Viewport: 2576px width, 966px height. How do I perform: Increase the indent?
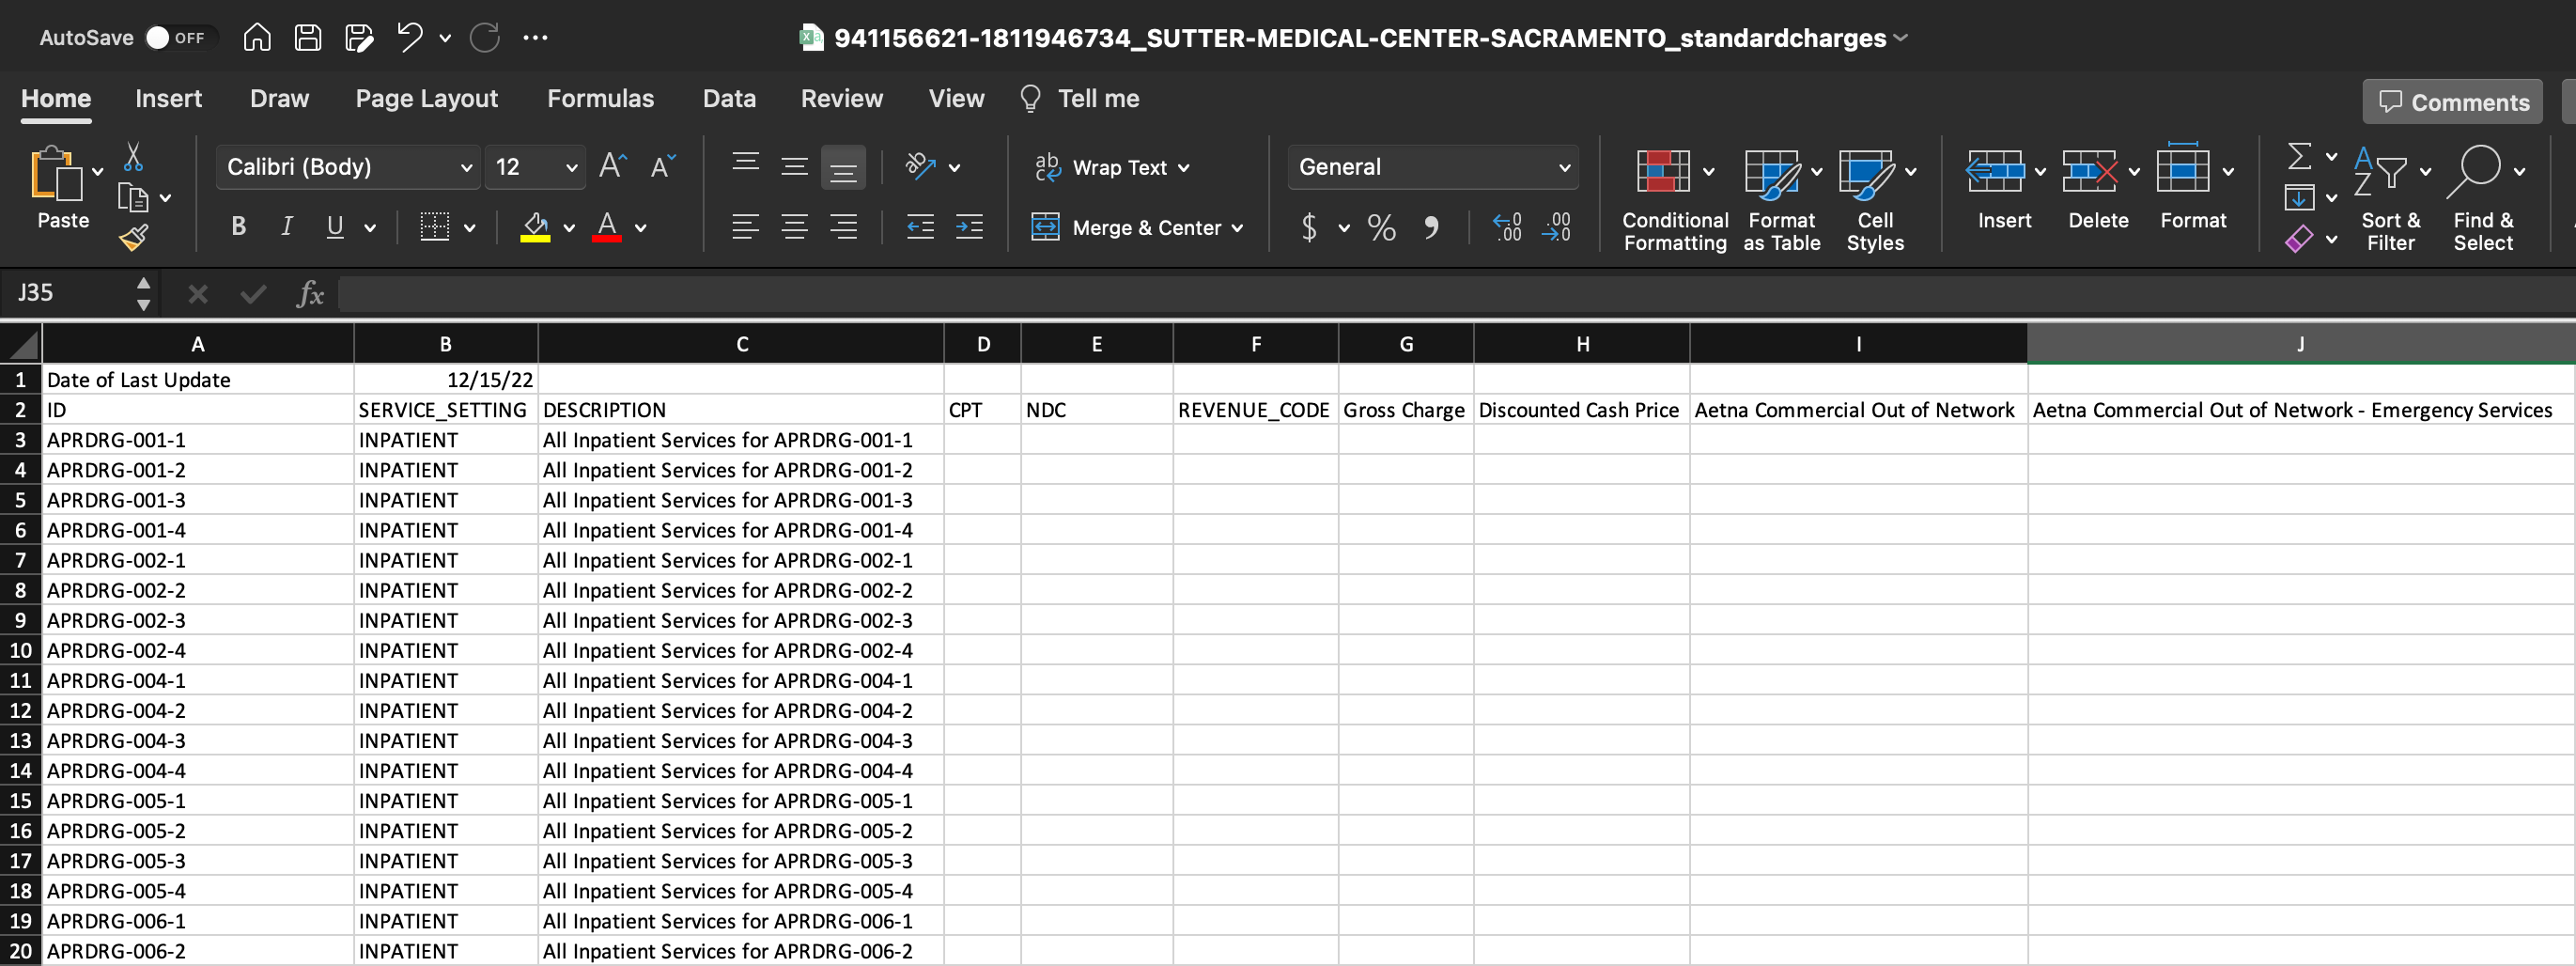tap(969, 227)
